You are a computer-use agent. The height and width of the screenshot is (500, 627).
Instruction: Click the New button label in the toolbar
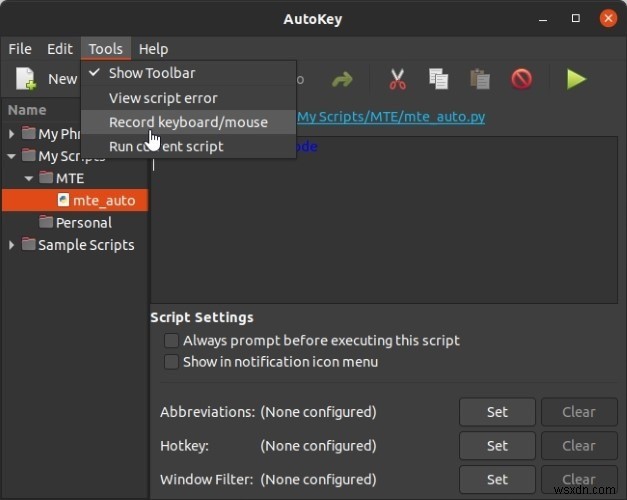coord(62,79)
